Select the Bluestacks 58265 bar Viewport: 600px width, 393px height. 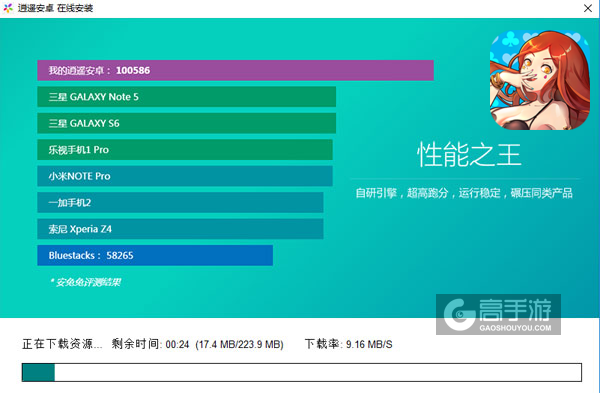pos(155,255)
